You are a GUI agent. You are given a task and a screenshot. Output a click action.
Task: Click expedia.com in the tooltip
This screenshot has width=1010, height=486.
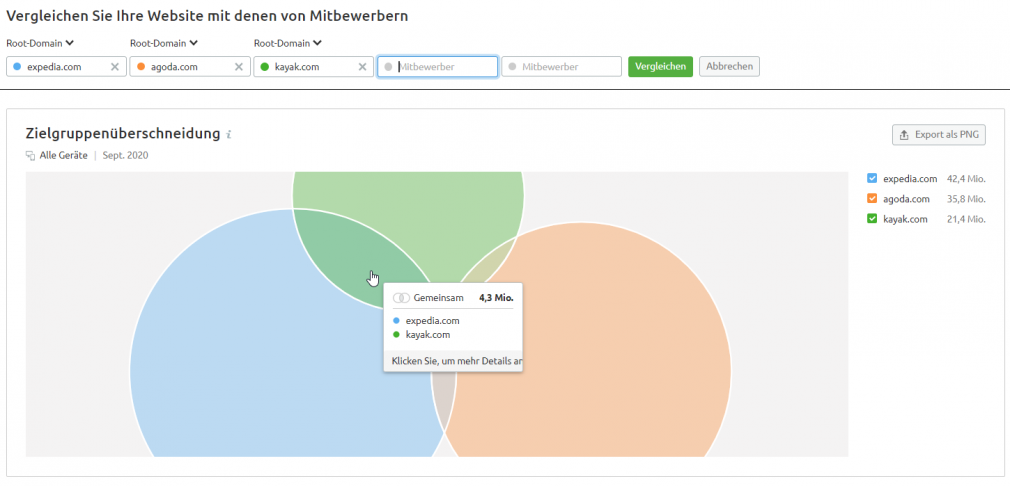pyautogui.click(x=432, y=321)
